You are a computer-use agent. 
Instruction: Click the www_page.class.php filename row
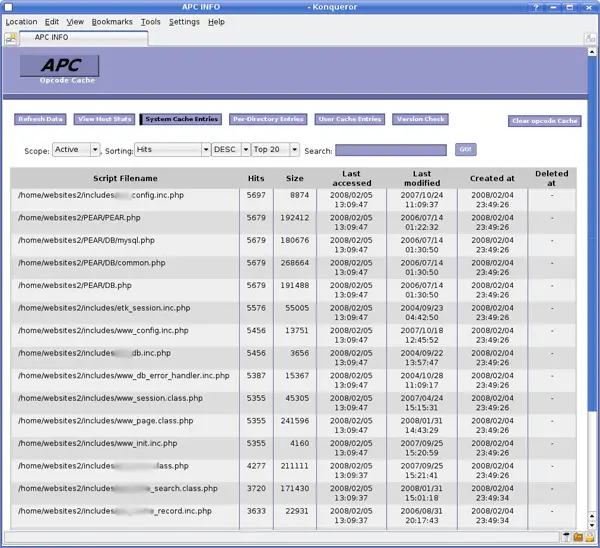click(x=106, y=421)
